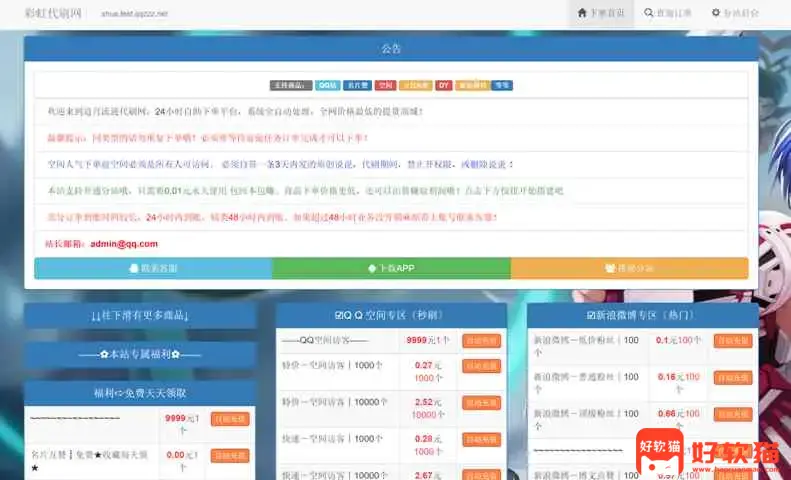Image resolution: width=791 pixels, height=480 pixels.
Task: Open the 新浪微博专区 panel header
Action: 643,316
